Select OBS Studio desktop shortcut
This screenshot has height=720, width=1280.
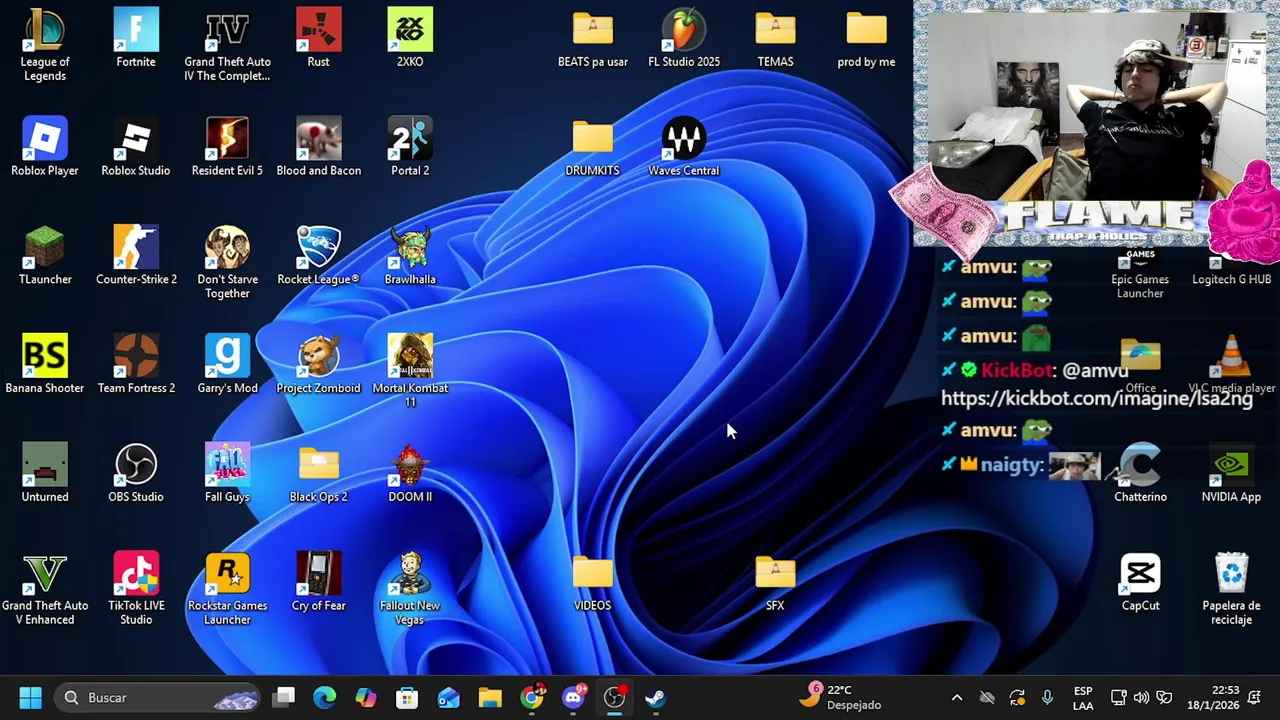(136, 473)
